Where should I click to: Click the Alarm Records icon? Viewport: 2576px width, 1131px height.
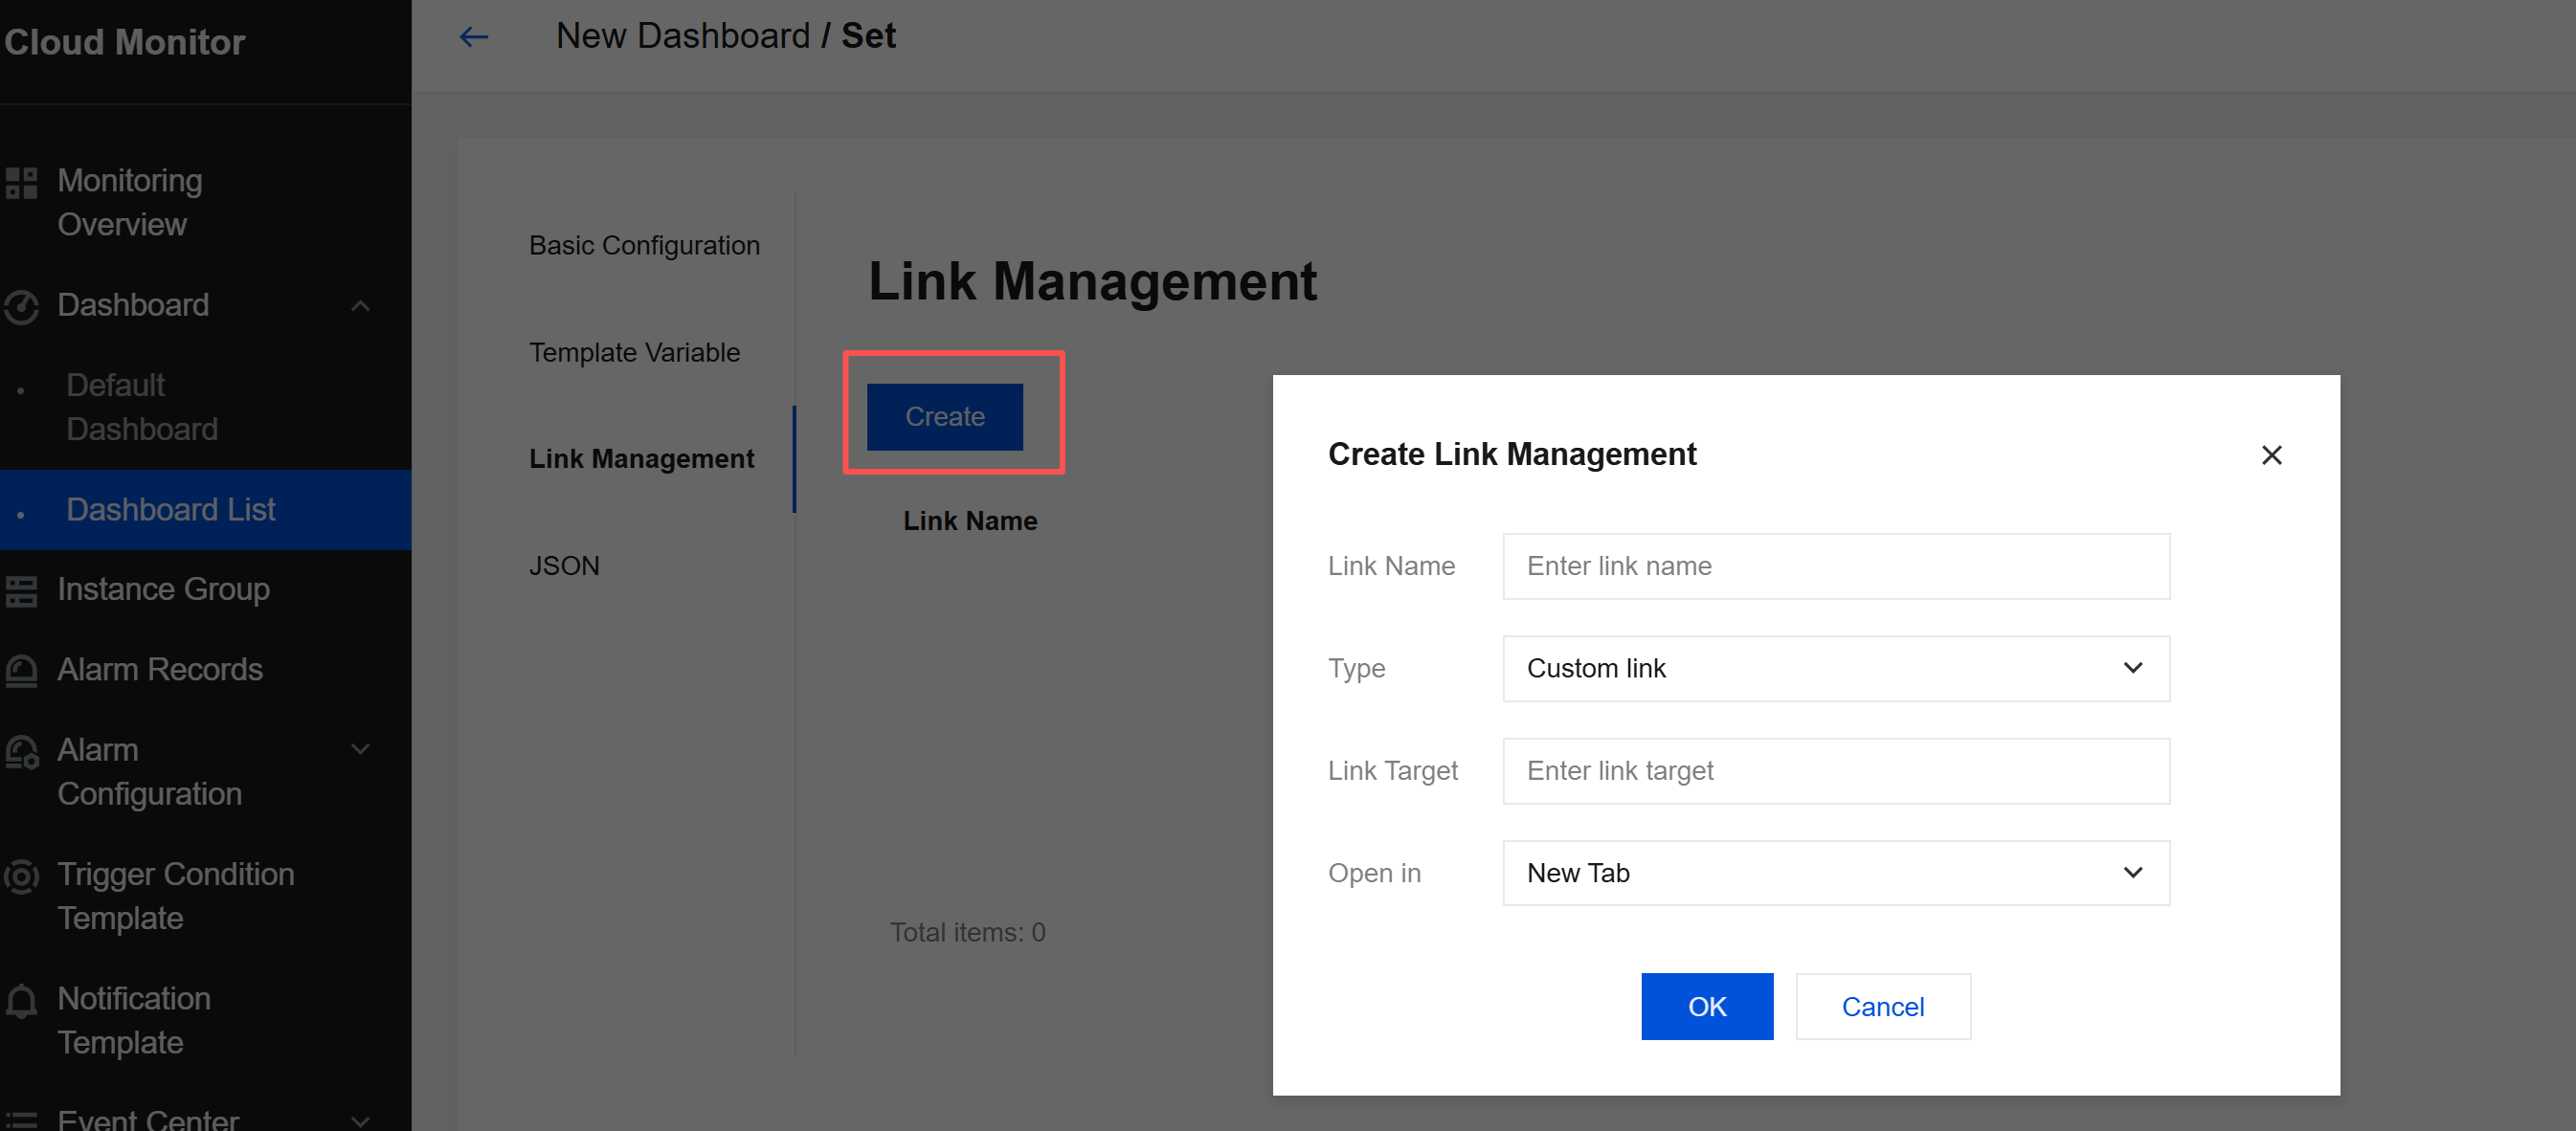coord(21,670)
